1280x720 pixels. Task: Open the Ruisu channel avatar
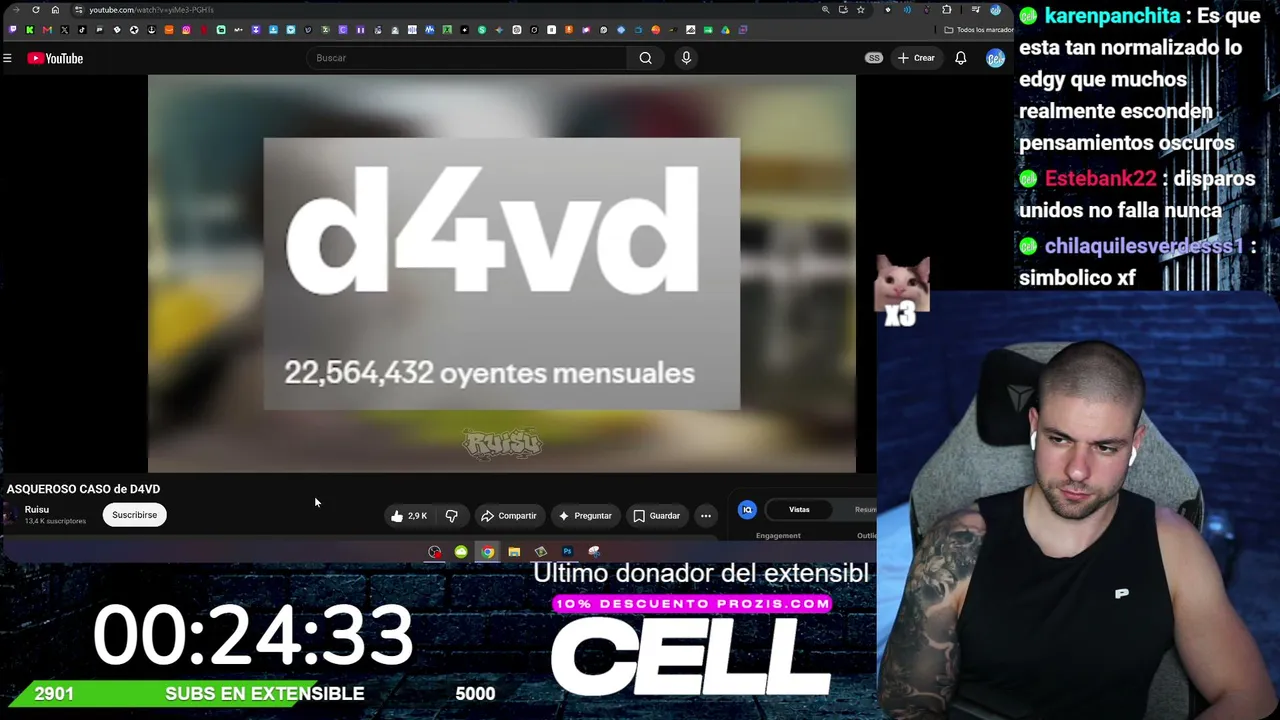pyautogui.click(x=11, y=515)
